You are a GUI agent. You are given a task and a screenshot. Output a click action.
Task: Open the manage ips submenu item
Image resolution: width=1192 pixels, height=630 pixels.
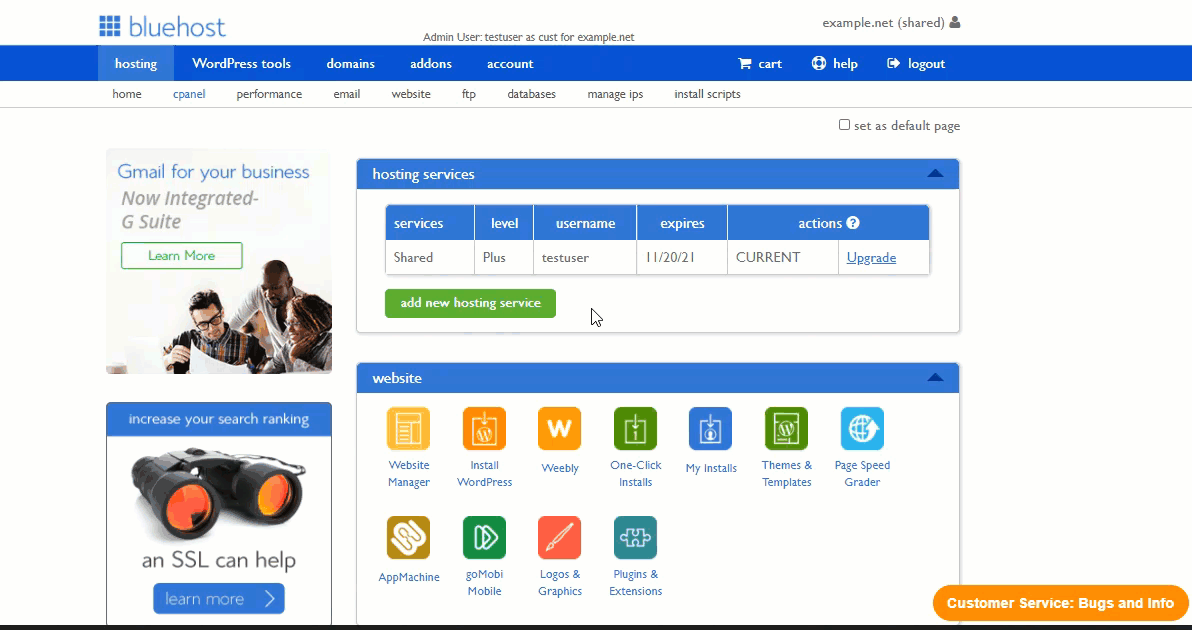click(615, 94)
